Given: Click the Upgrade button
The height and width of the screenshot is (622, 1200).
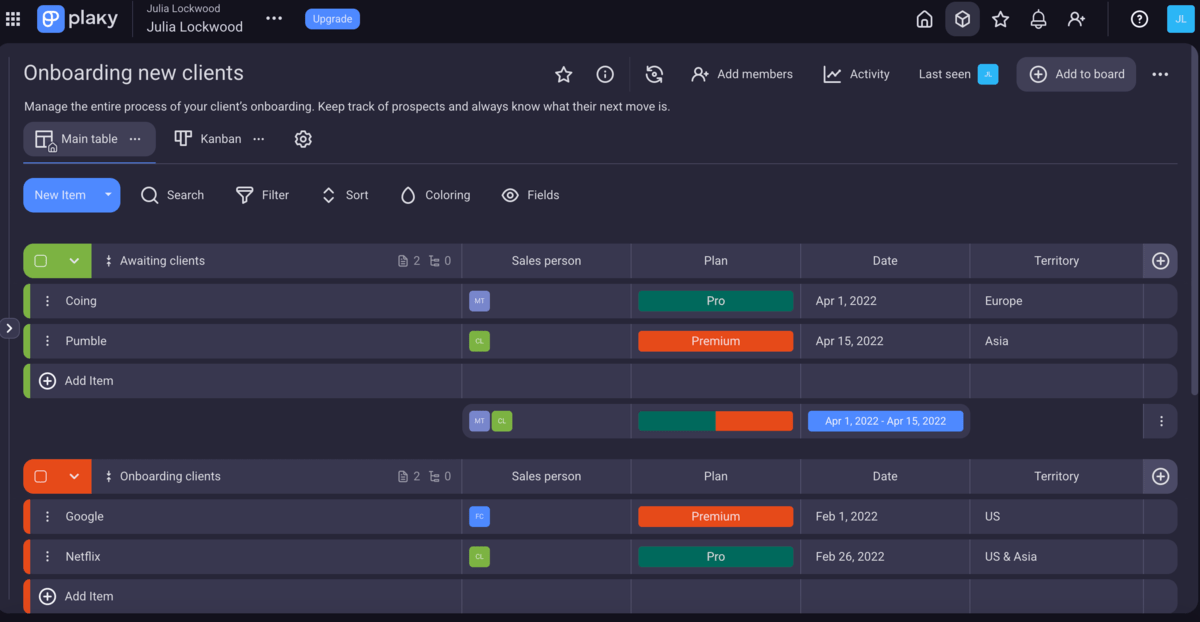Looking at the screenshot, I should point(332,18).
